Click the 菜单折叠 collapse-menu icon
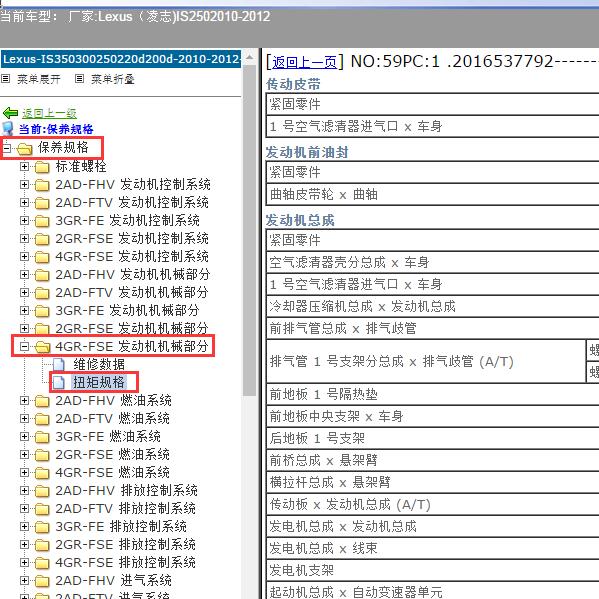 pos(79,79)
